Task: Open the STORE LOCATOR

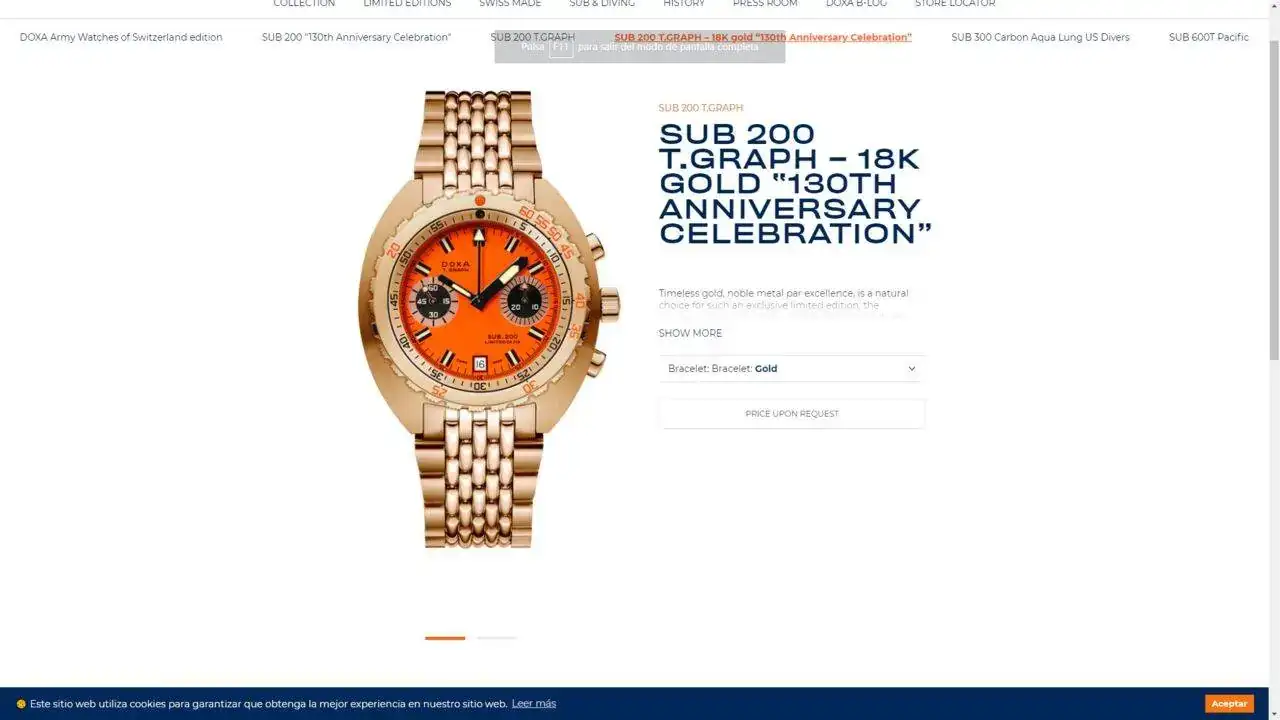Action: point(955,4)
